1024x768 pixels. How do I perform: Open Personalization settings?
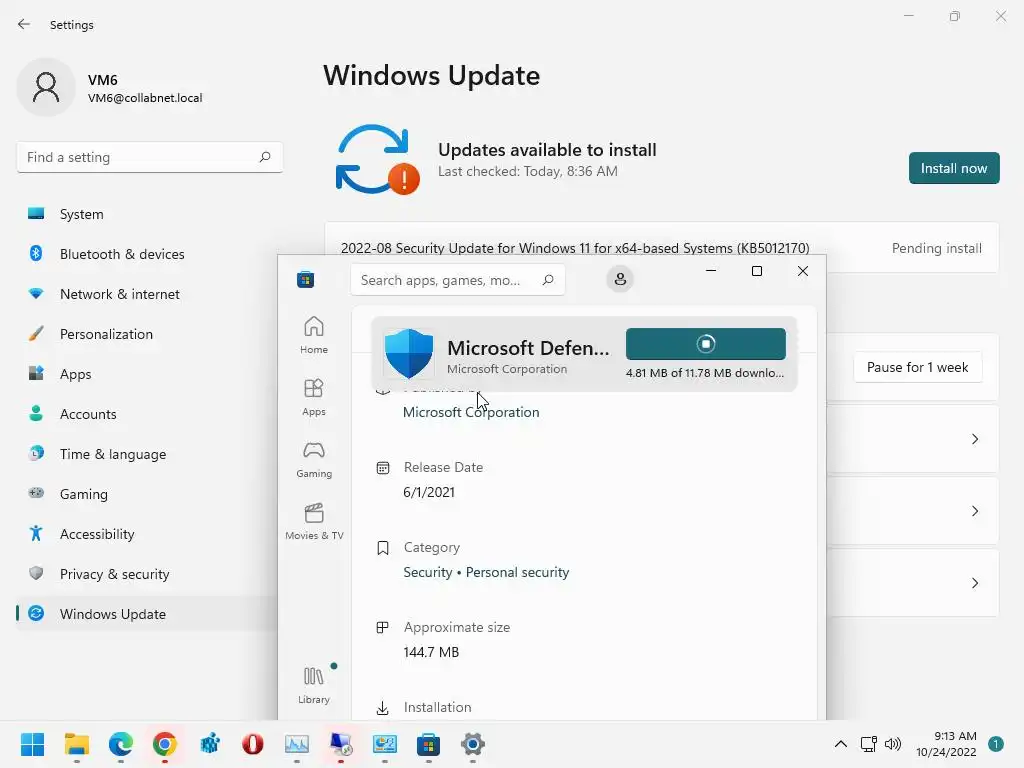coord(147,334)
